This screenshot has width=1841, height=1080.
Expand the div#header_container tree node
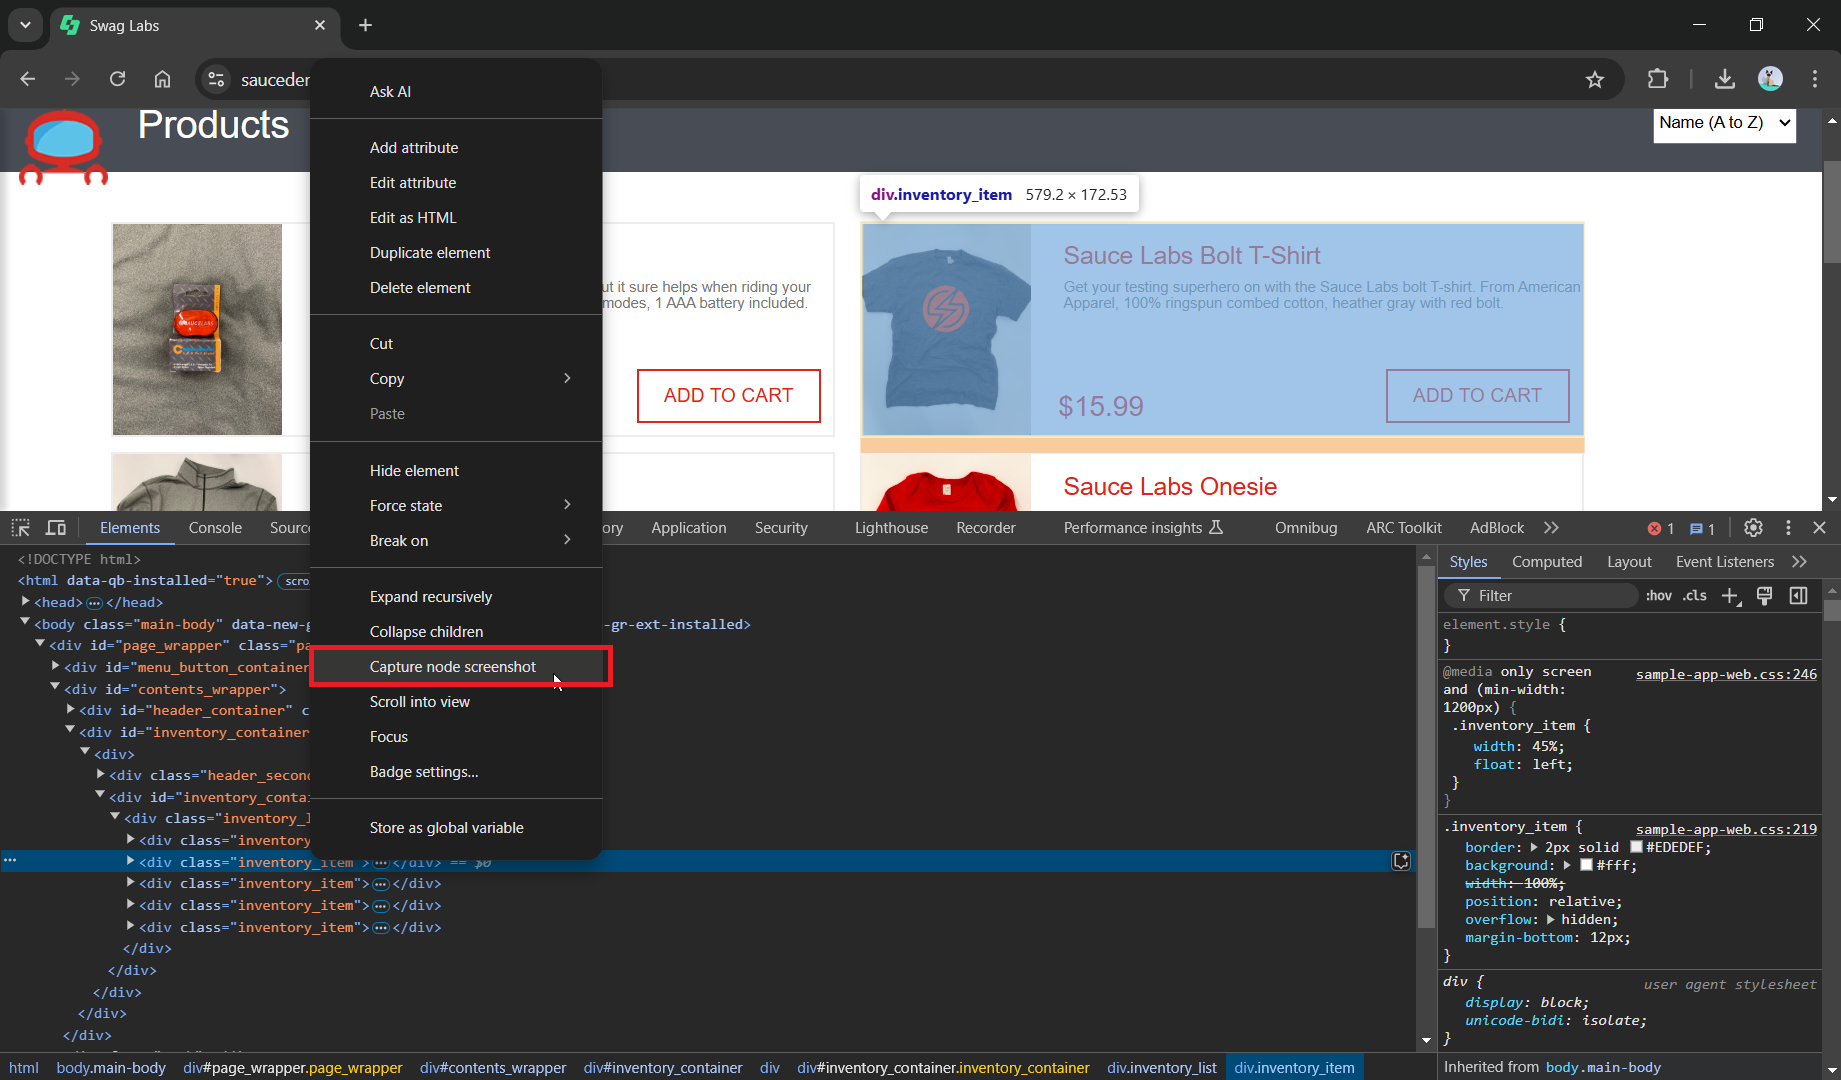(x=70, y=710)
